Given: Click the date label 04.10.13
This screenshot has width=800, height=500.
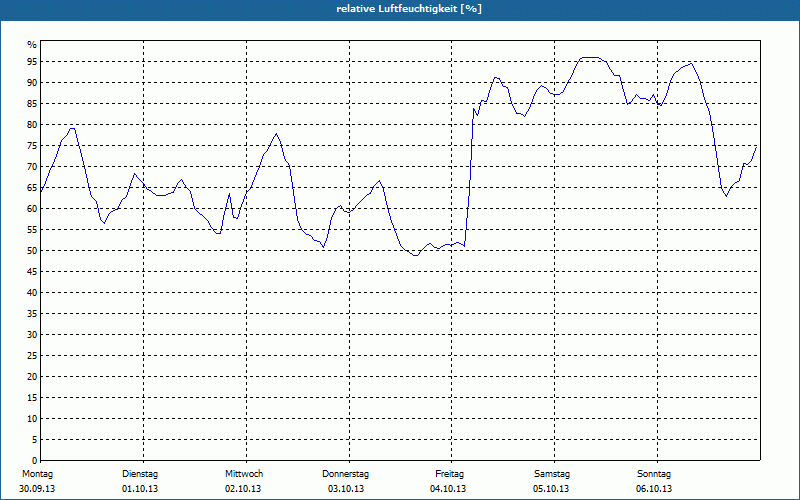Looking at the screenshot, I should (x=448, y=489).
